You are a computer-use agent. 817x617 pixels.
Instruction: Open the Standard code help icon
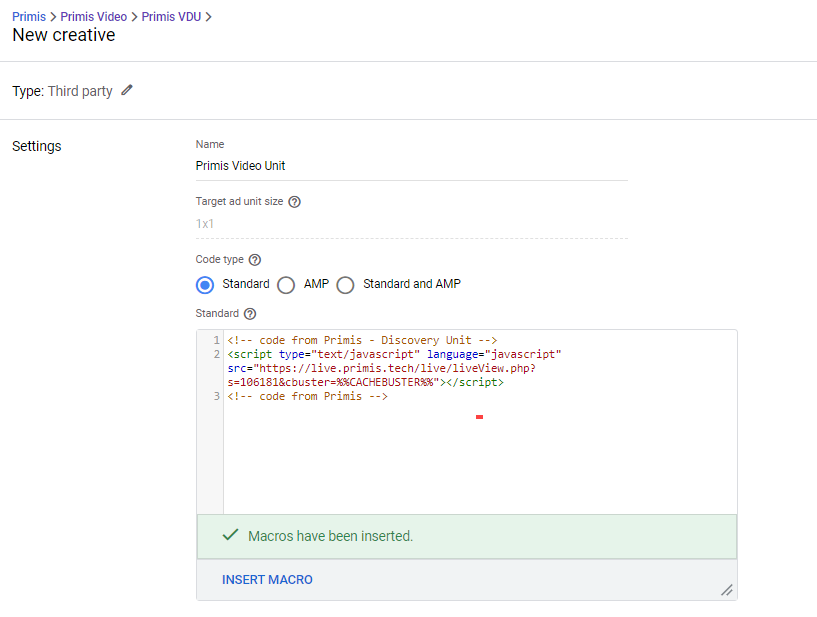pyautogui.click(x=250, y=314)
